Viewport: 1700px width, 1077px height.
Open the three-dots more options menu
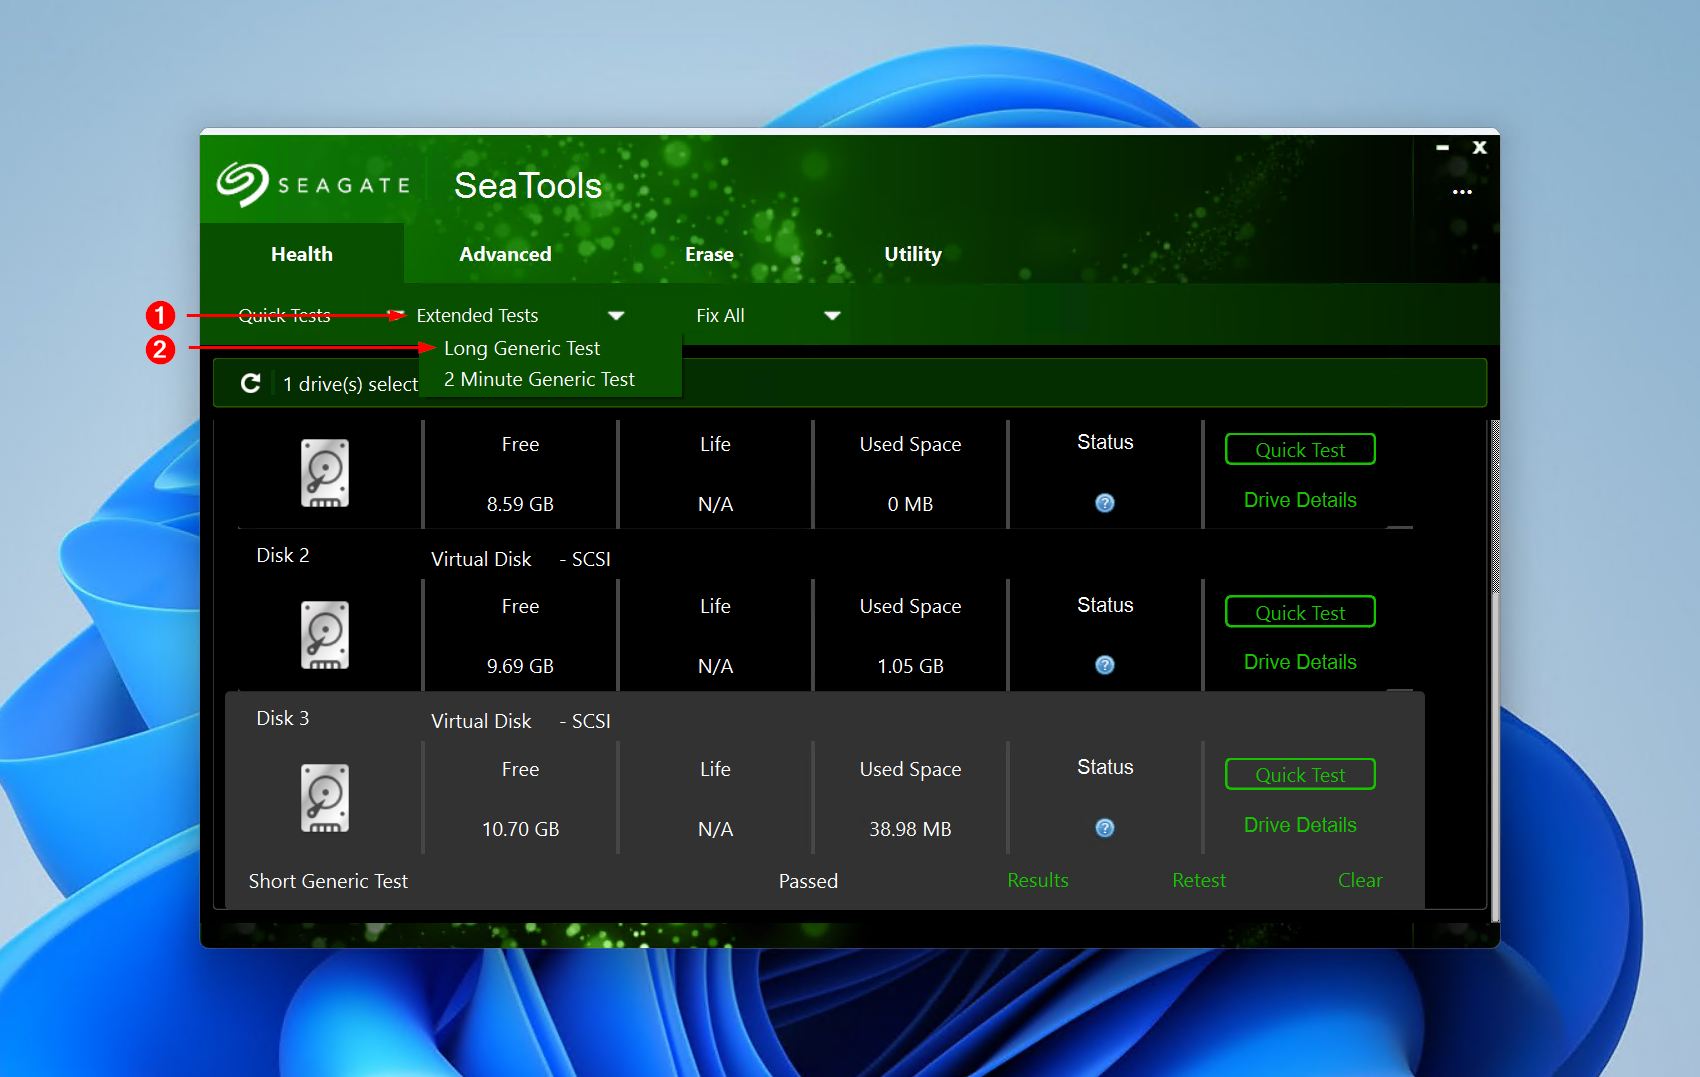click(x=1462, y=192)
